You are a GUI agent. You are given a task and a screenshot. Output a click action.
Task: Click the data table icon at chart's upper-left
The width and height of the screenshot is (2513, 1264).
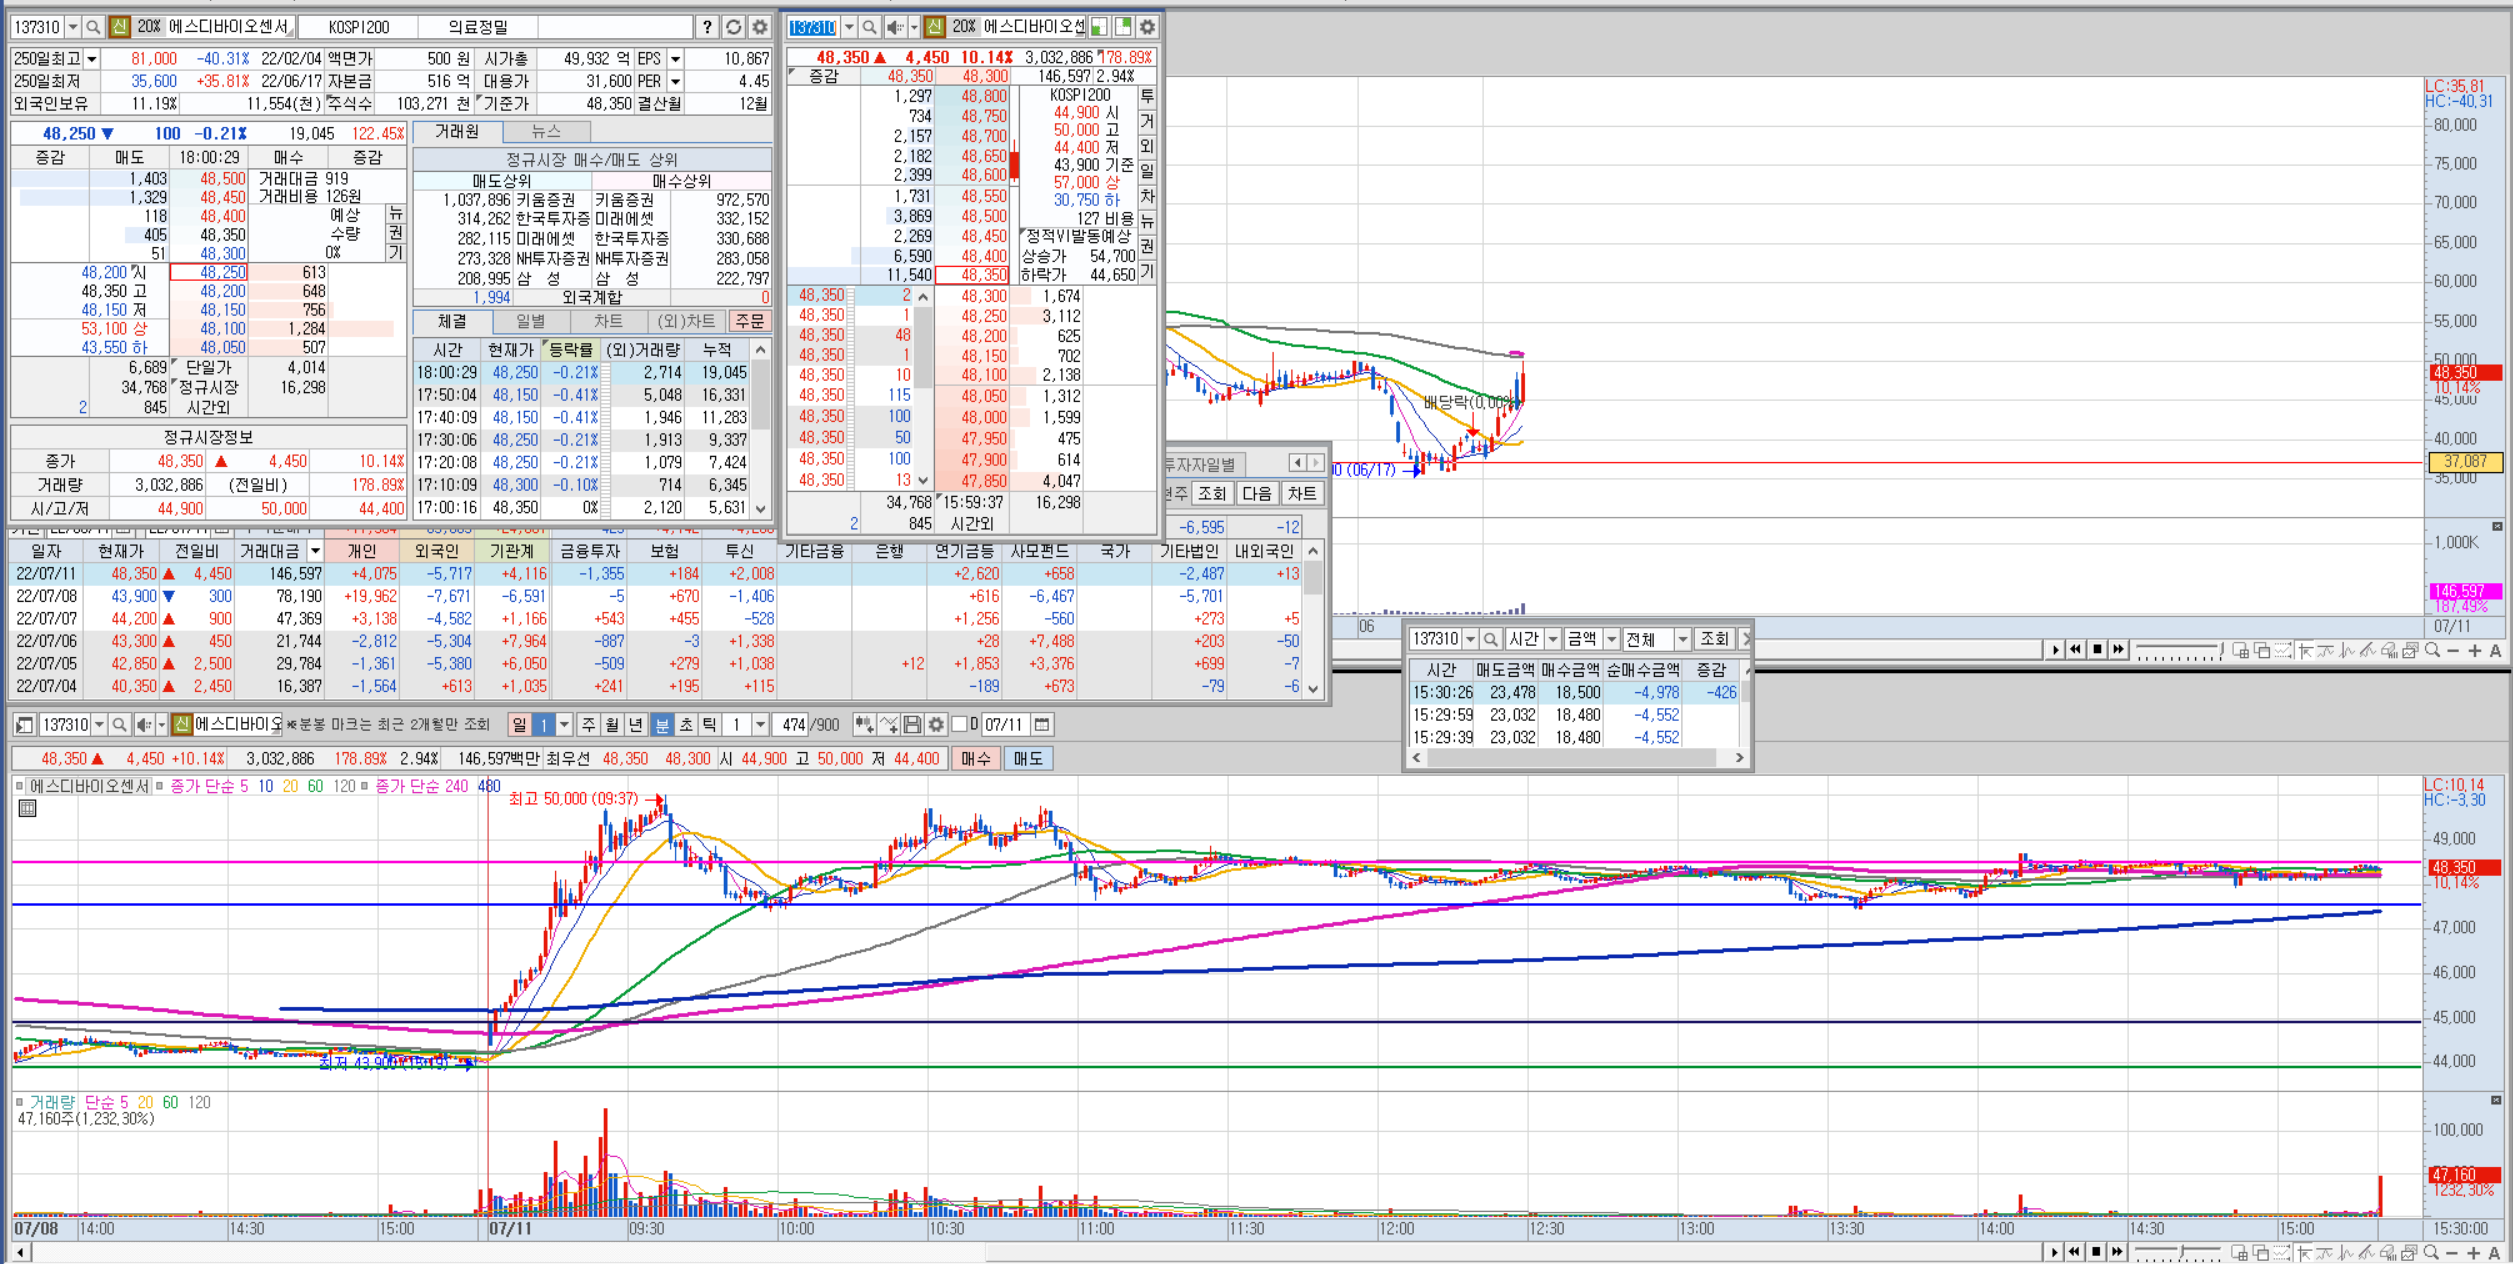(x=28, y=808)
